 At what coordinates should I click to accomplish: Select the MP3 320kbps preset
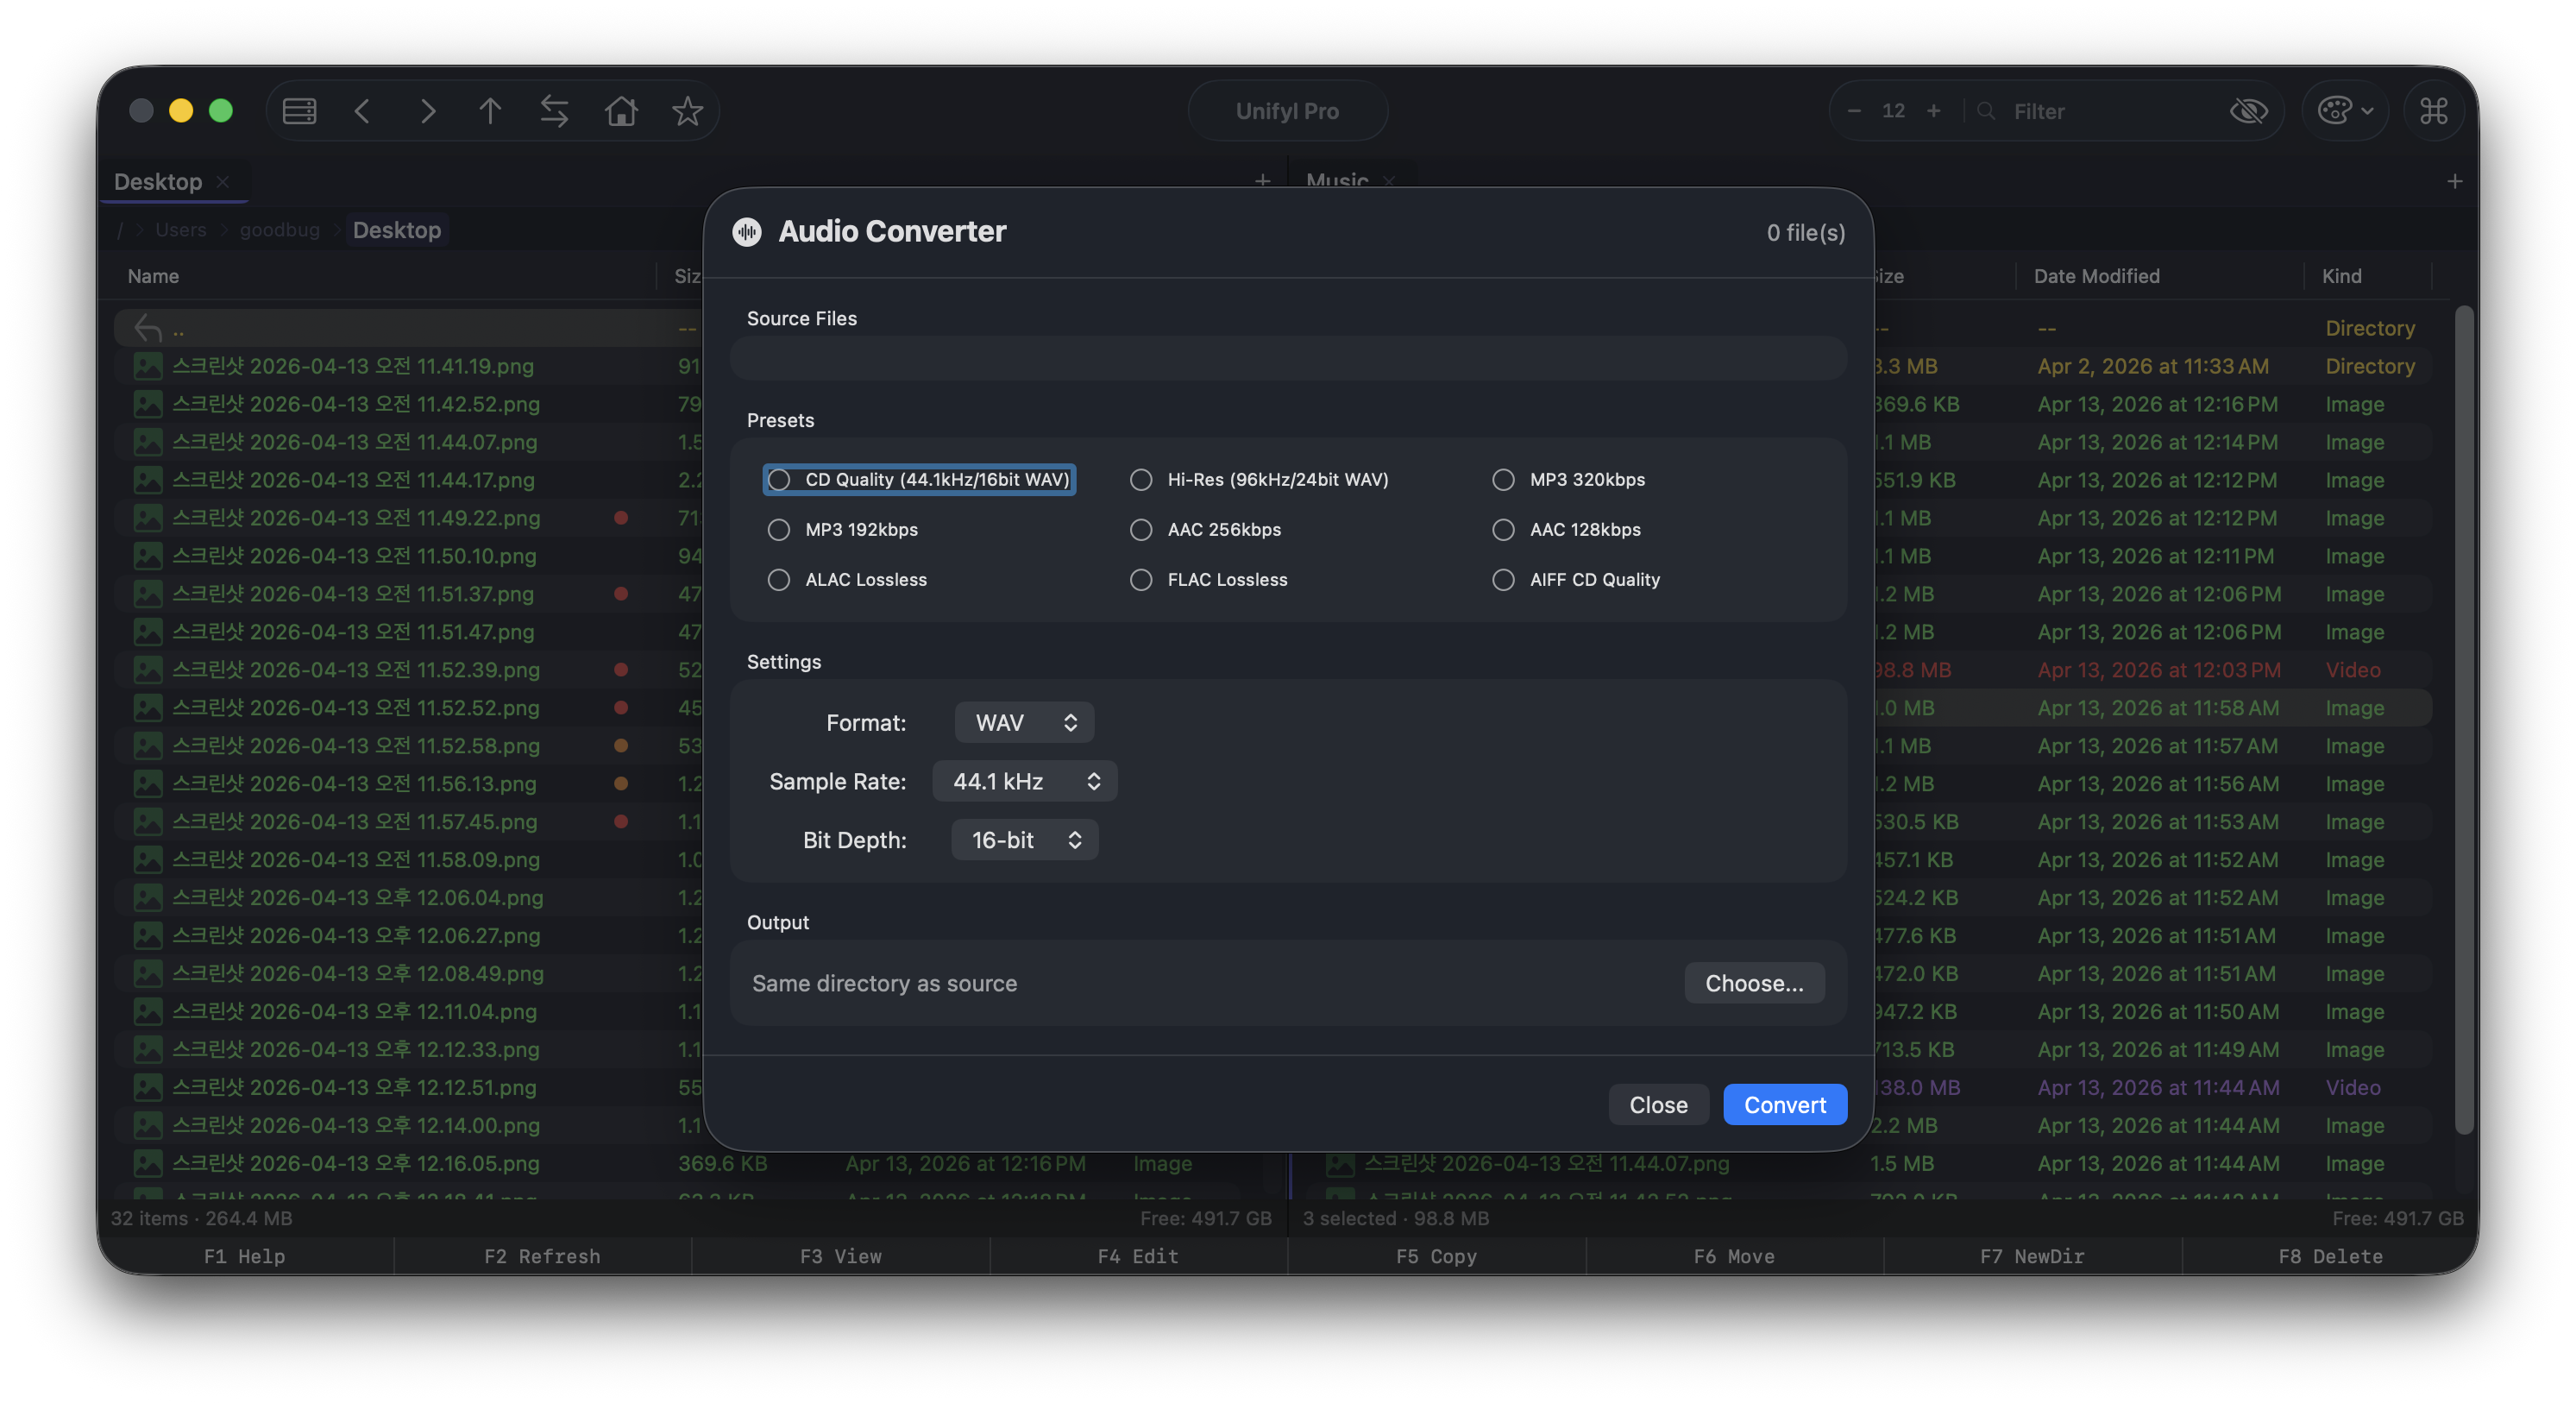[1503, 480]
